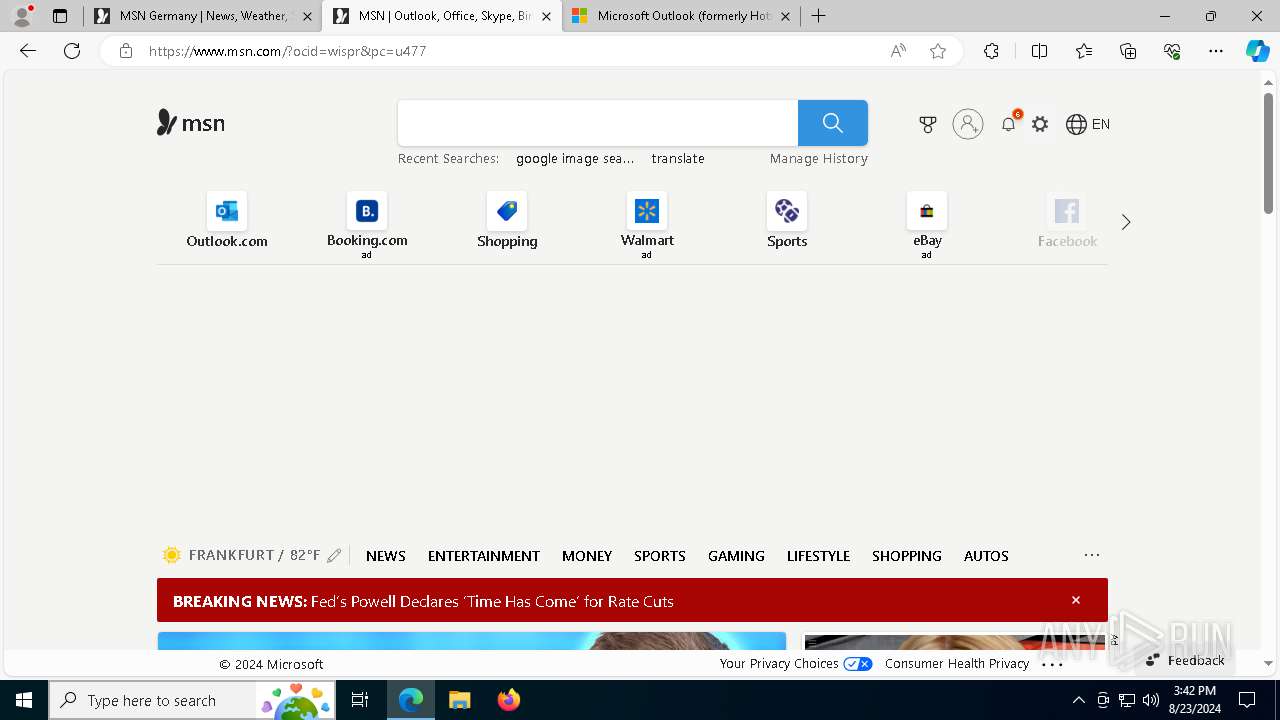The image size is (1280, 720).
Task: Open the Walmart shortcut tile
Action: pos(647,225)
